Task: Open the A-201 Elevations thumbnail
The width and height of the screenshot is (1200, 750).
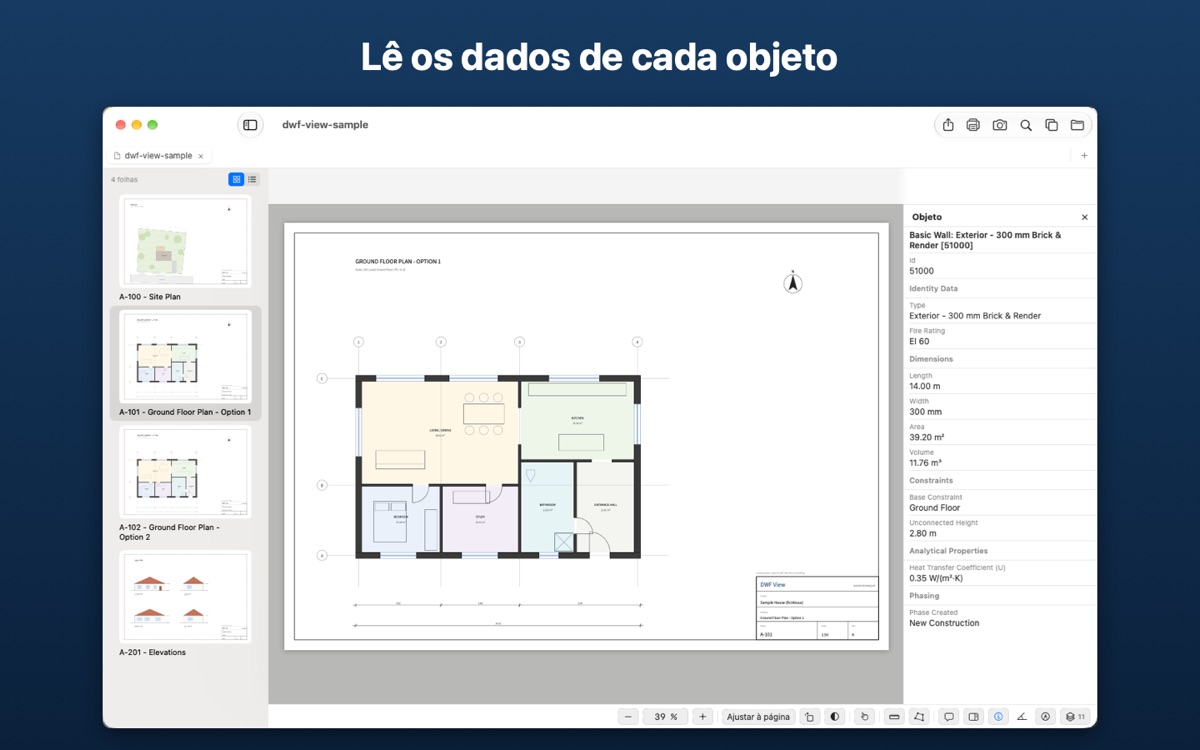Action: (x=185, y=596)
